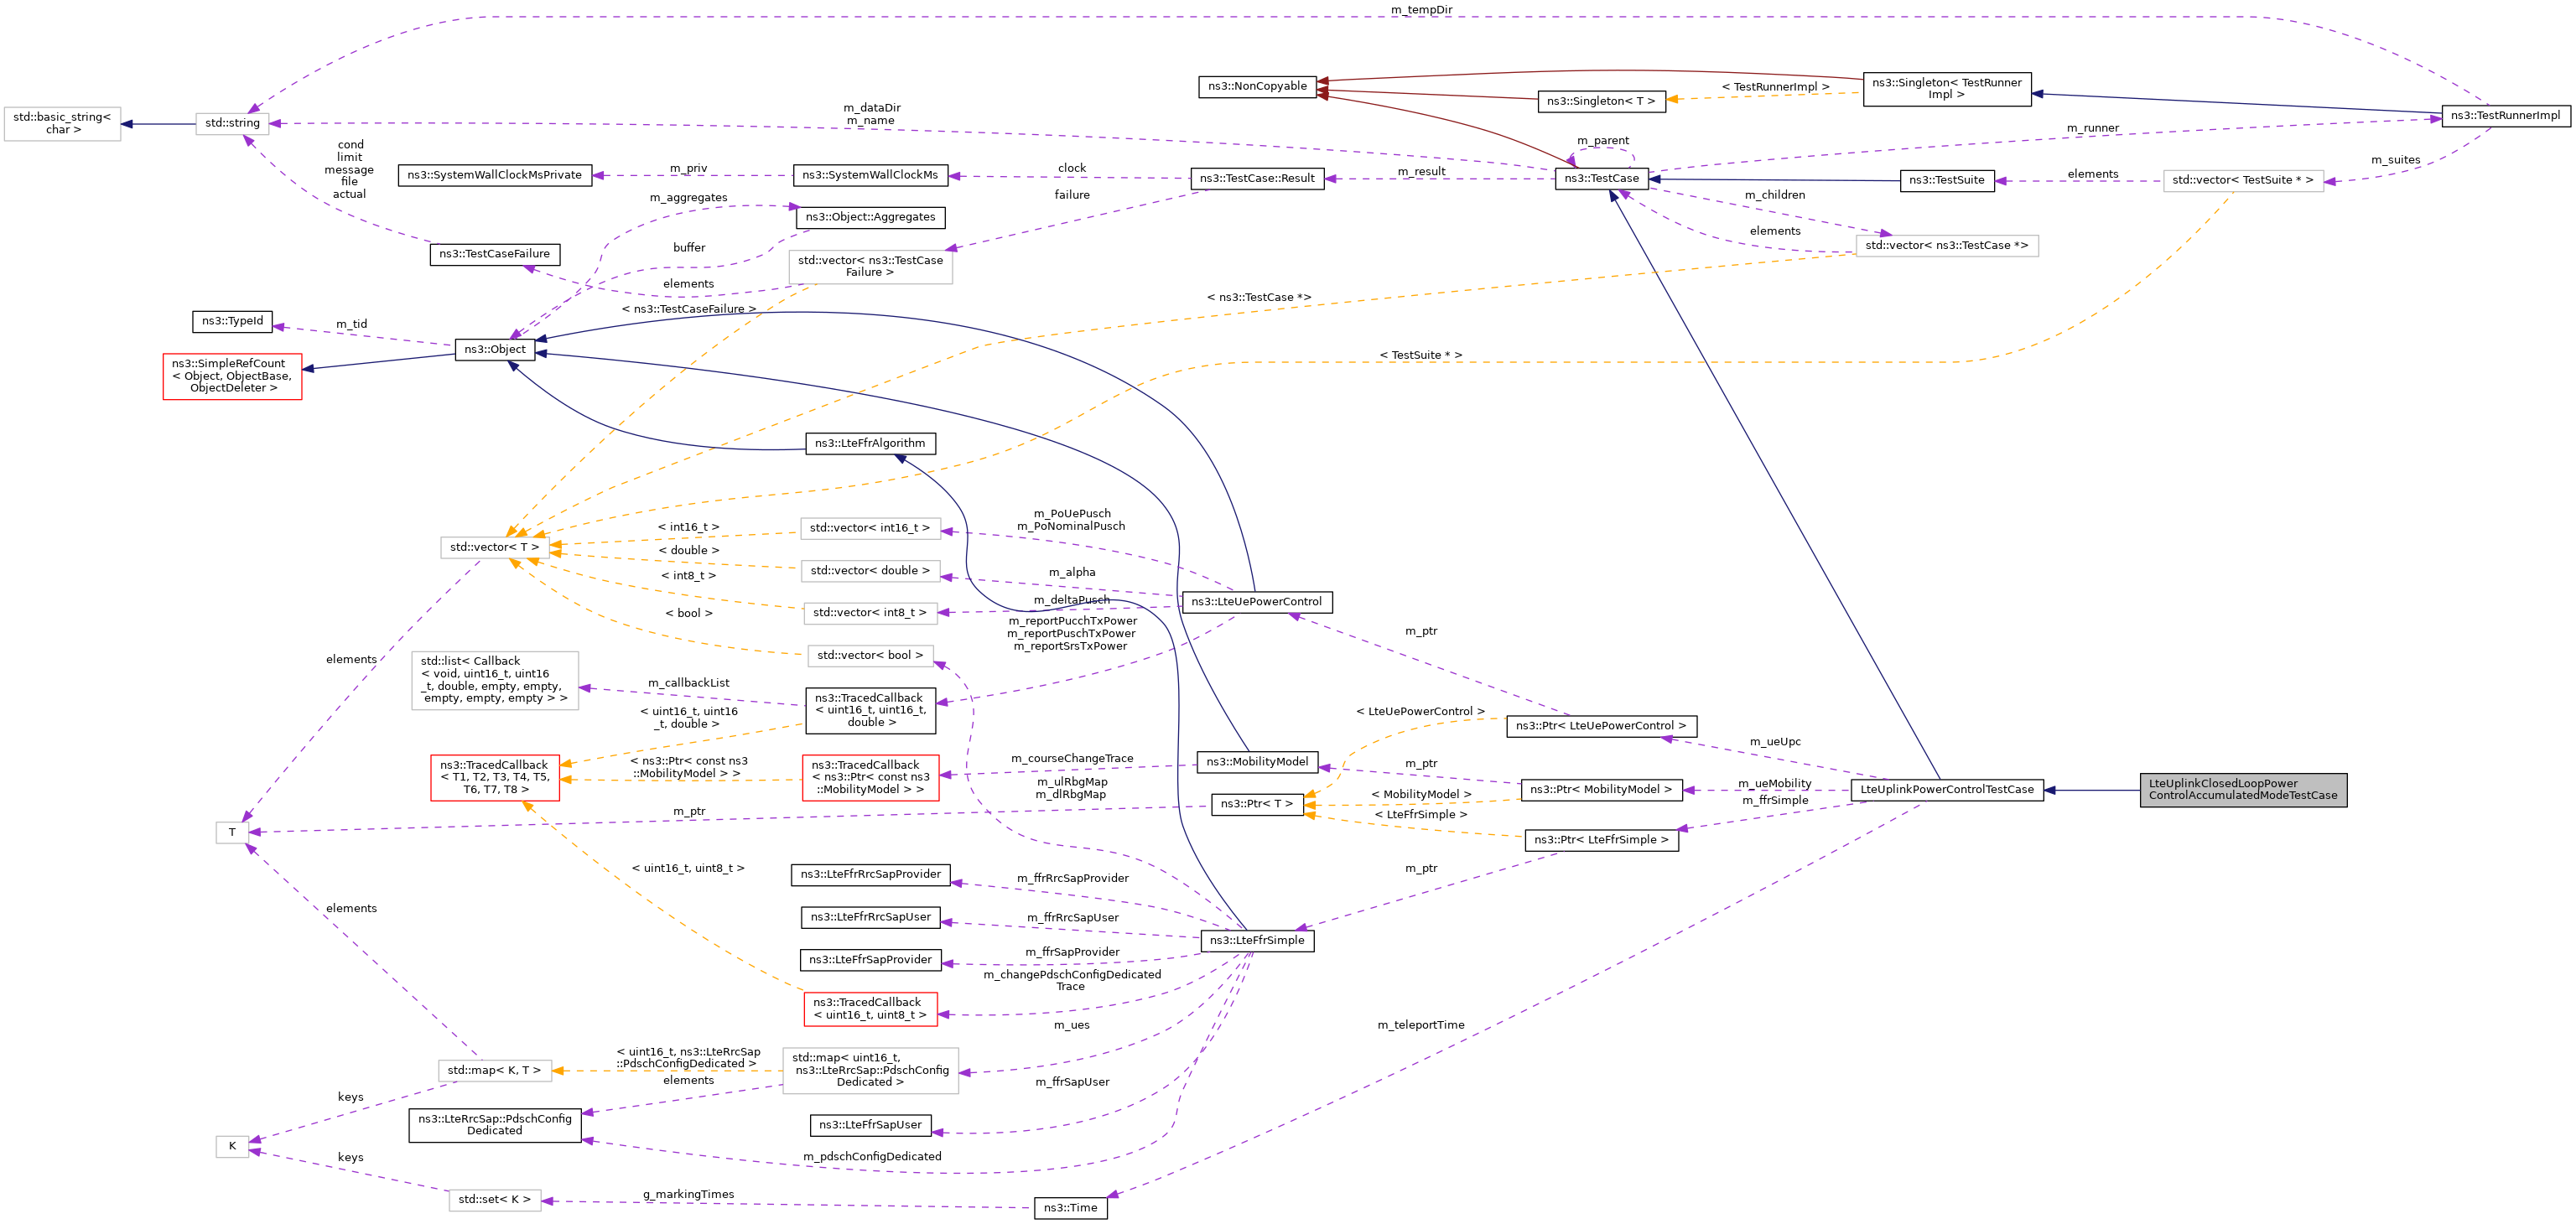This screenshot has height=1224, width=2576.
Task: Click the ns3::SystemWallClockMs node
Action: [870, 175]
